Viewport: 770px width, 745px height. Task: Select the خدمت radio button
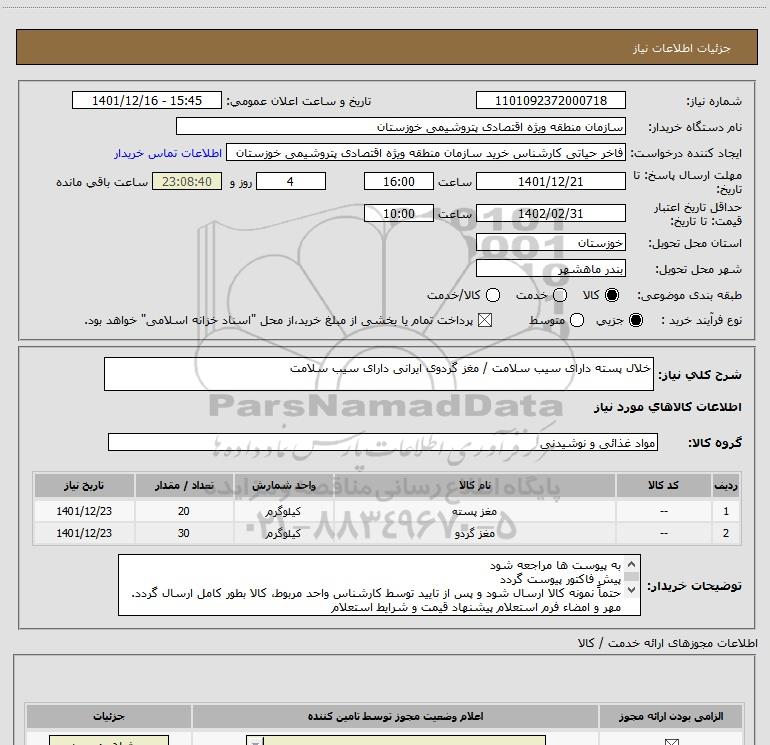560,295
